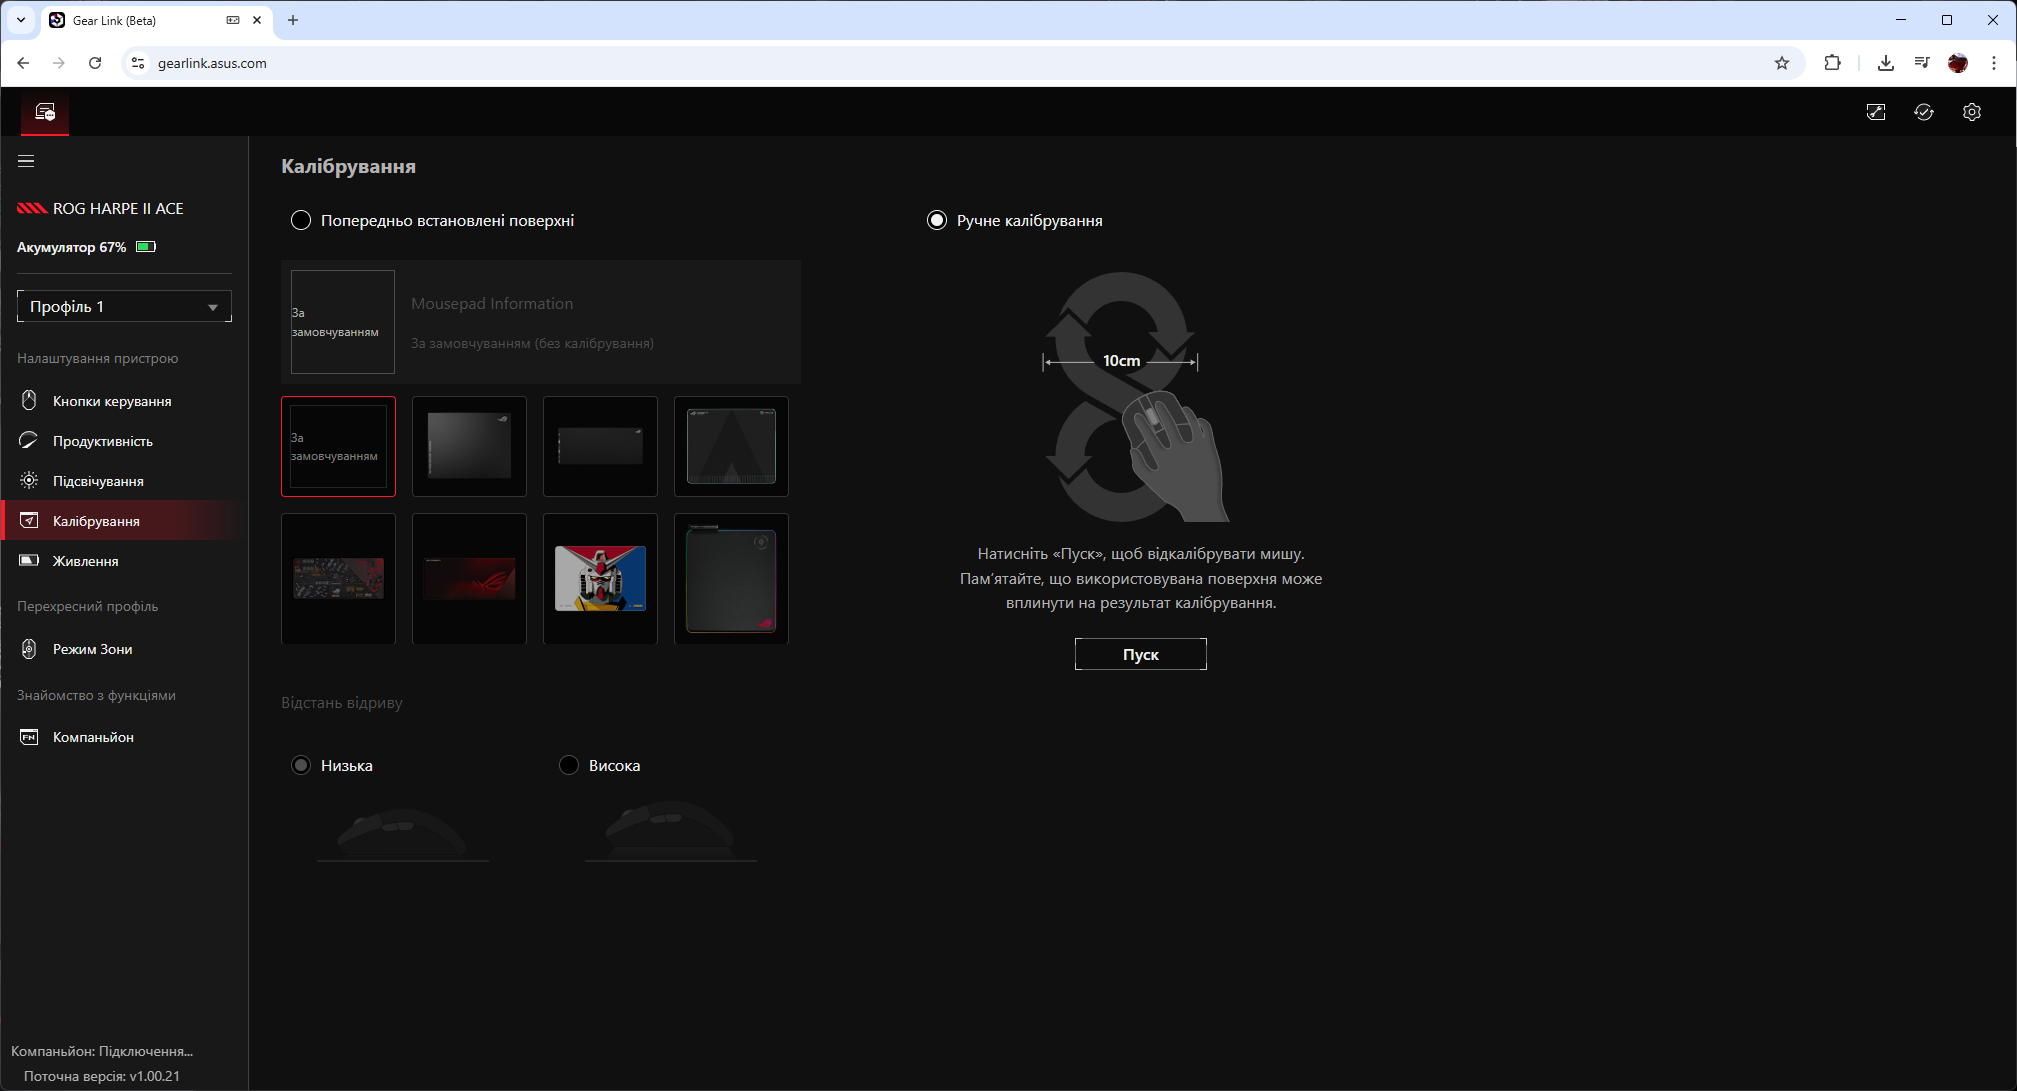Viewport: 2017px width, 1091px height.
Task: Open browser extensions puzzle icon
Action: tap(1832, 63)
